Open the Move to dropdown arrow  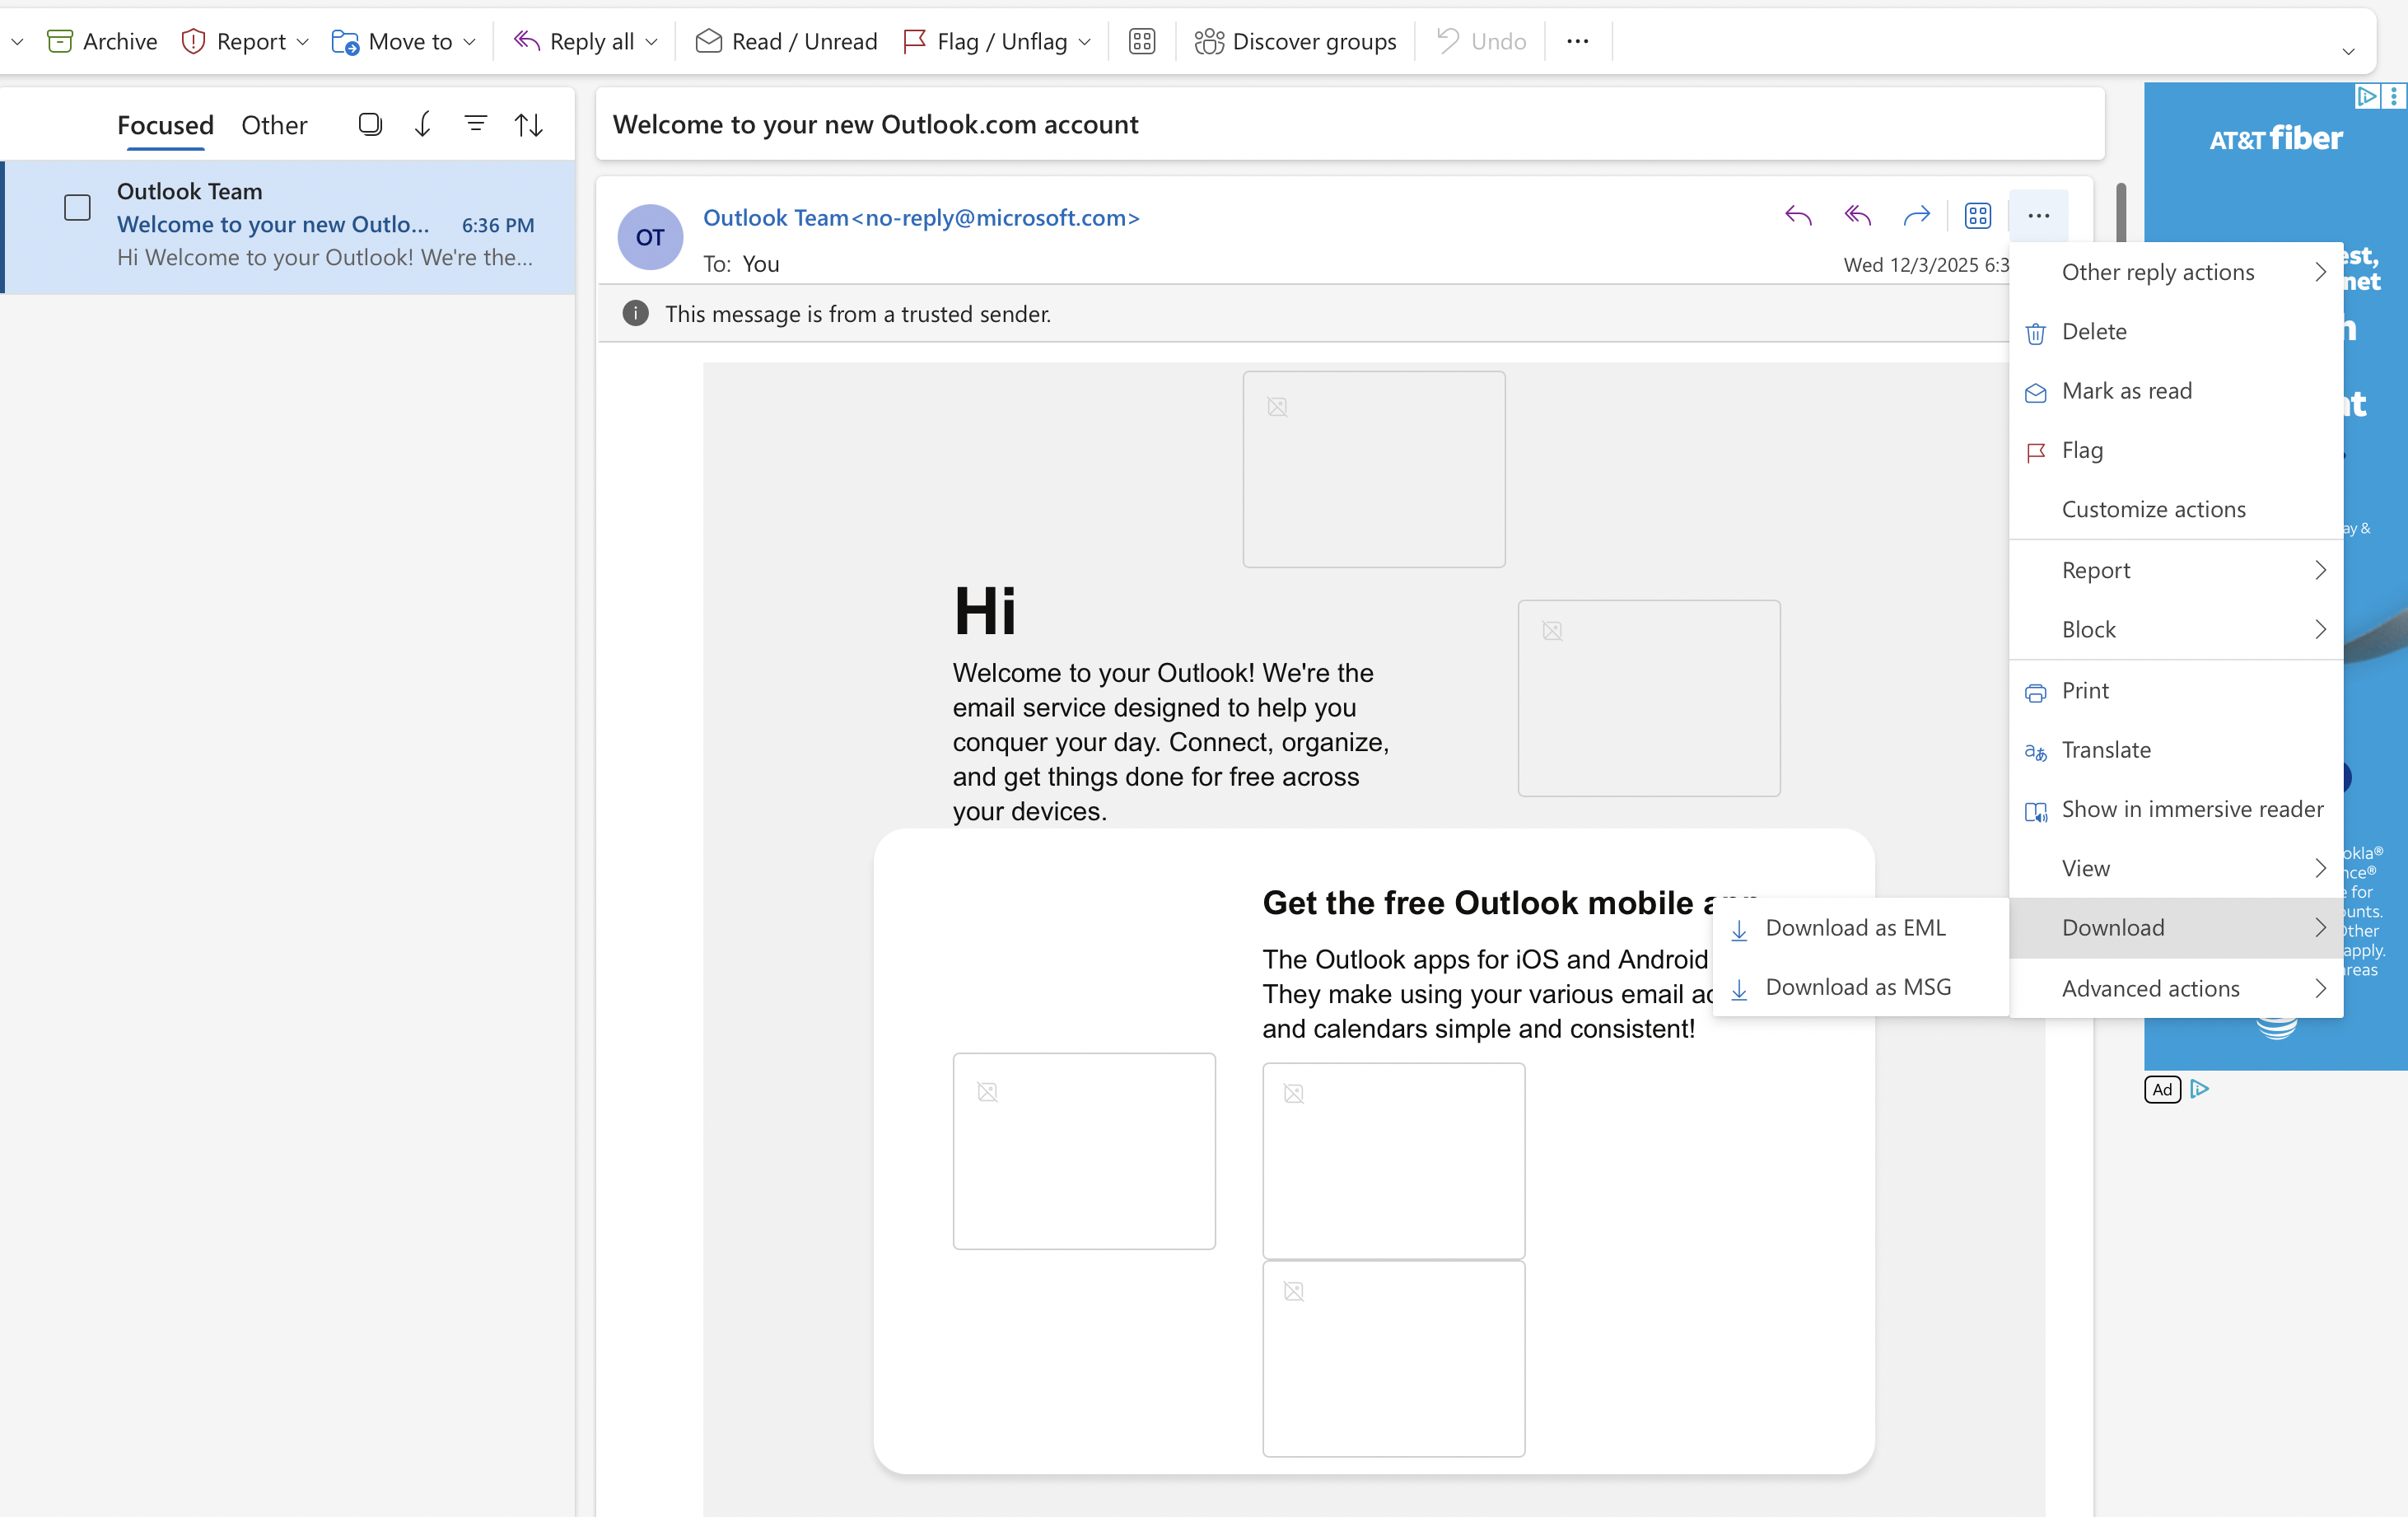[469, 42]
